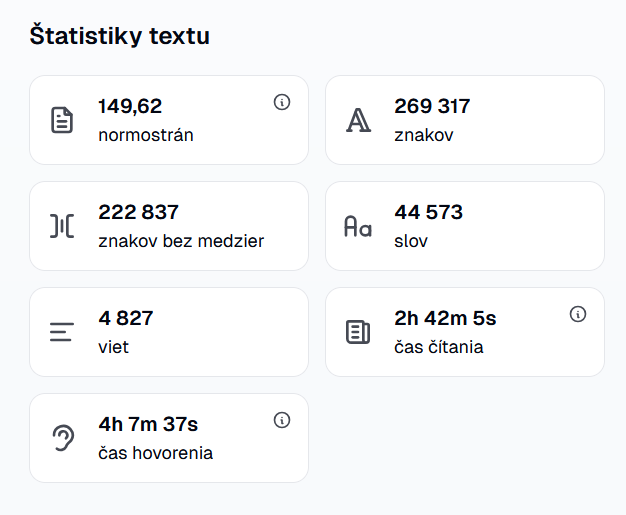Click the letter A icon for znakov
The height and width of the screenshot is (515, 626).
coord(358,120)
